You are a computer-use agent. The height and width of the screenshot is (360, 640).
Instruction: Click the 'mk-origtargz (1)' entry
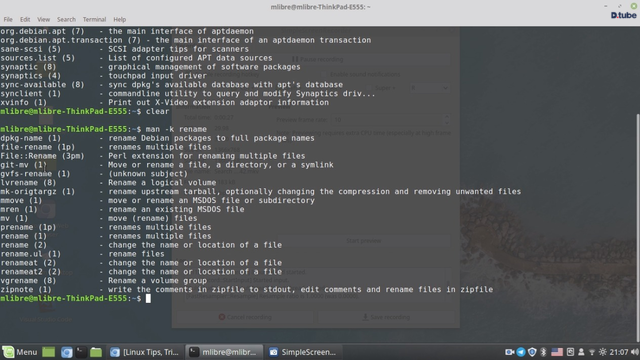(260, 191)
